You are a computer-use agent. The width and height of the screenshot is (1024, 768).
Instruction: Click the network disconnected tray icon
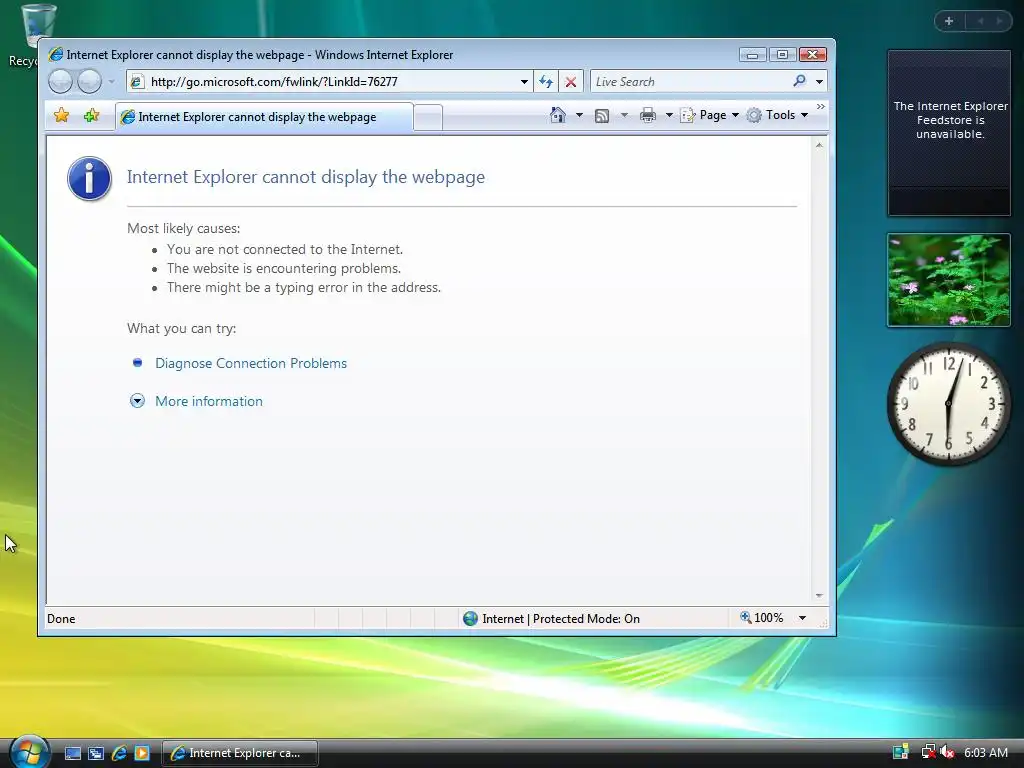[927, 752]
